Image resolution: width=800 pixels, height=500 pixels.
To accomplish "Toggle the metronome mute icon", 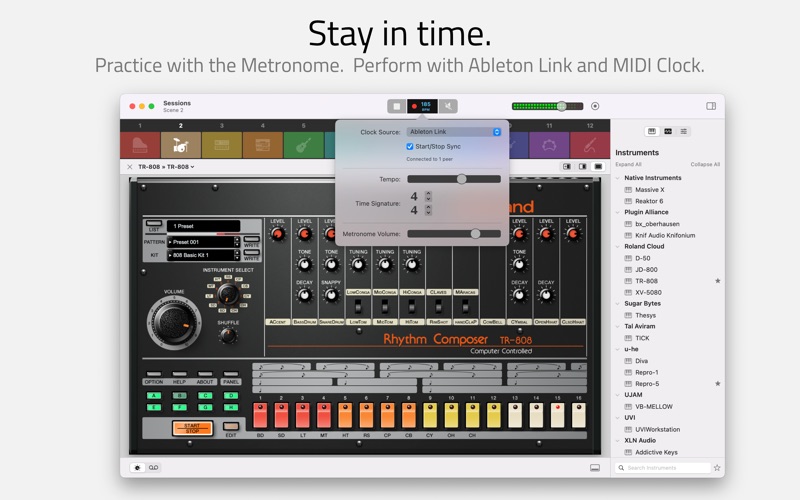I will pyautogui.click(x=448, y=106).
